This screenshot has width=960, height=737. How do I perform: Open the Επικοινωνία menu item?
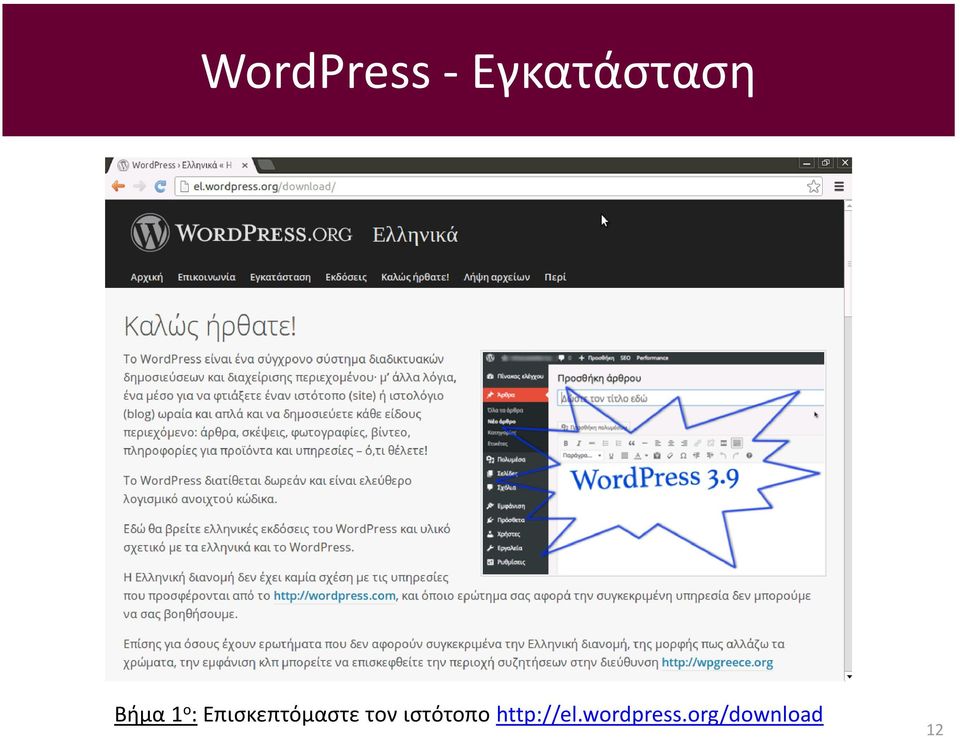point(206,277)
